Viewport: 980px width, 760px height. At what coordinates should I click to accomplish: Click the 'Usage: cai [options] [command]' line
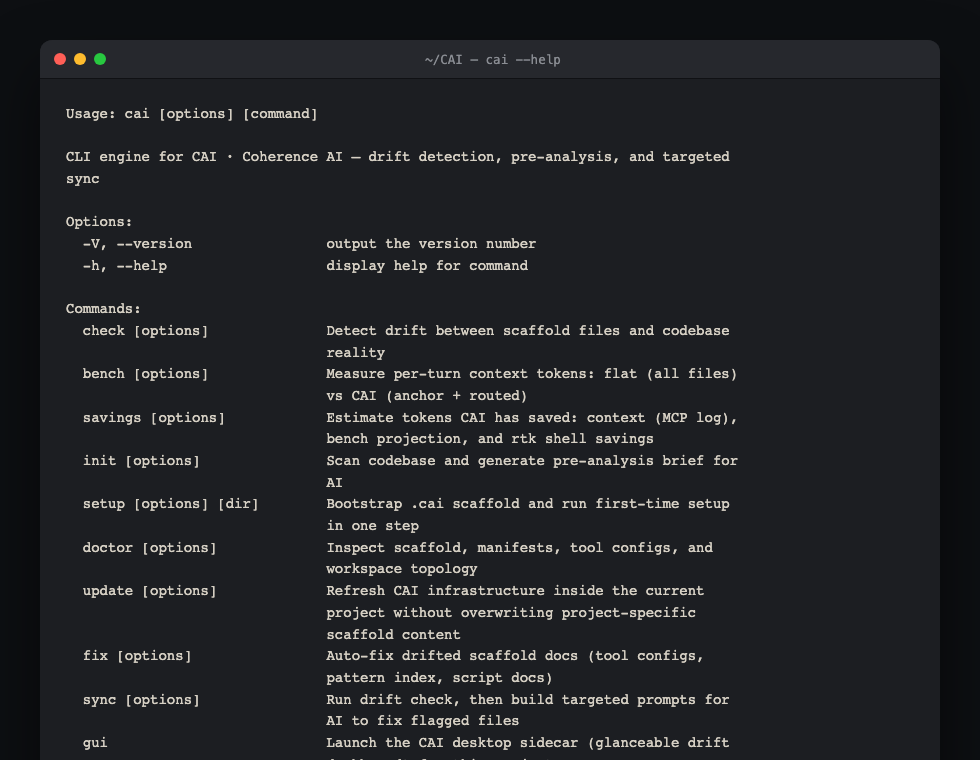click(192, 114)
